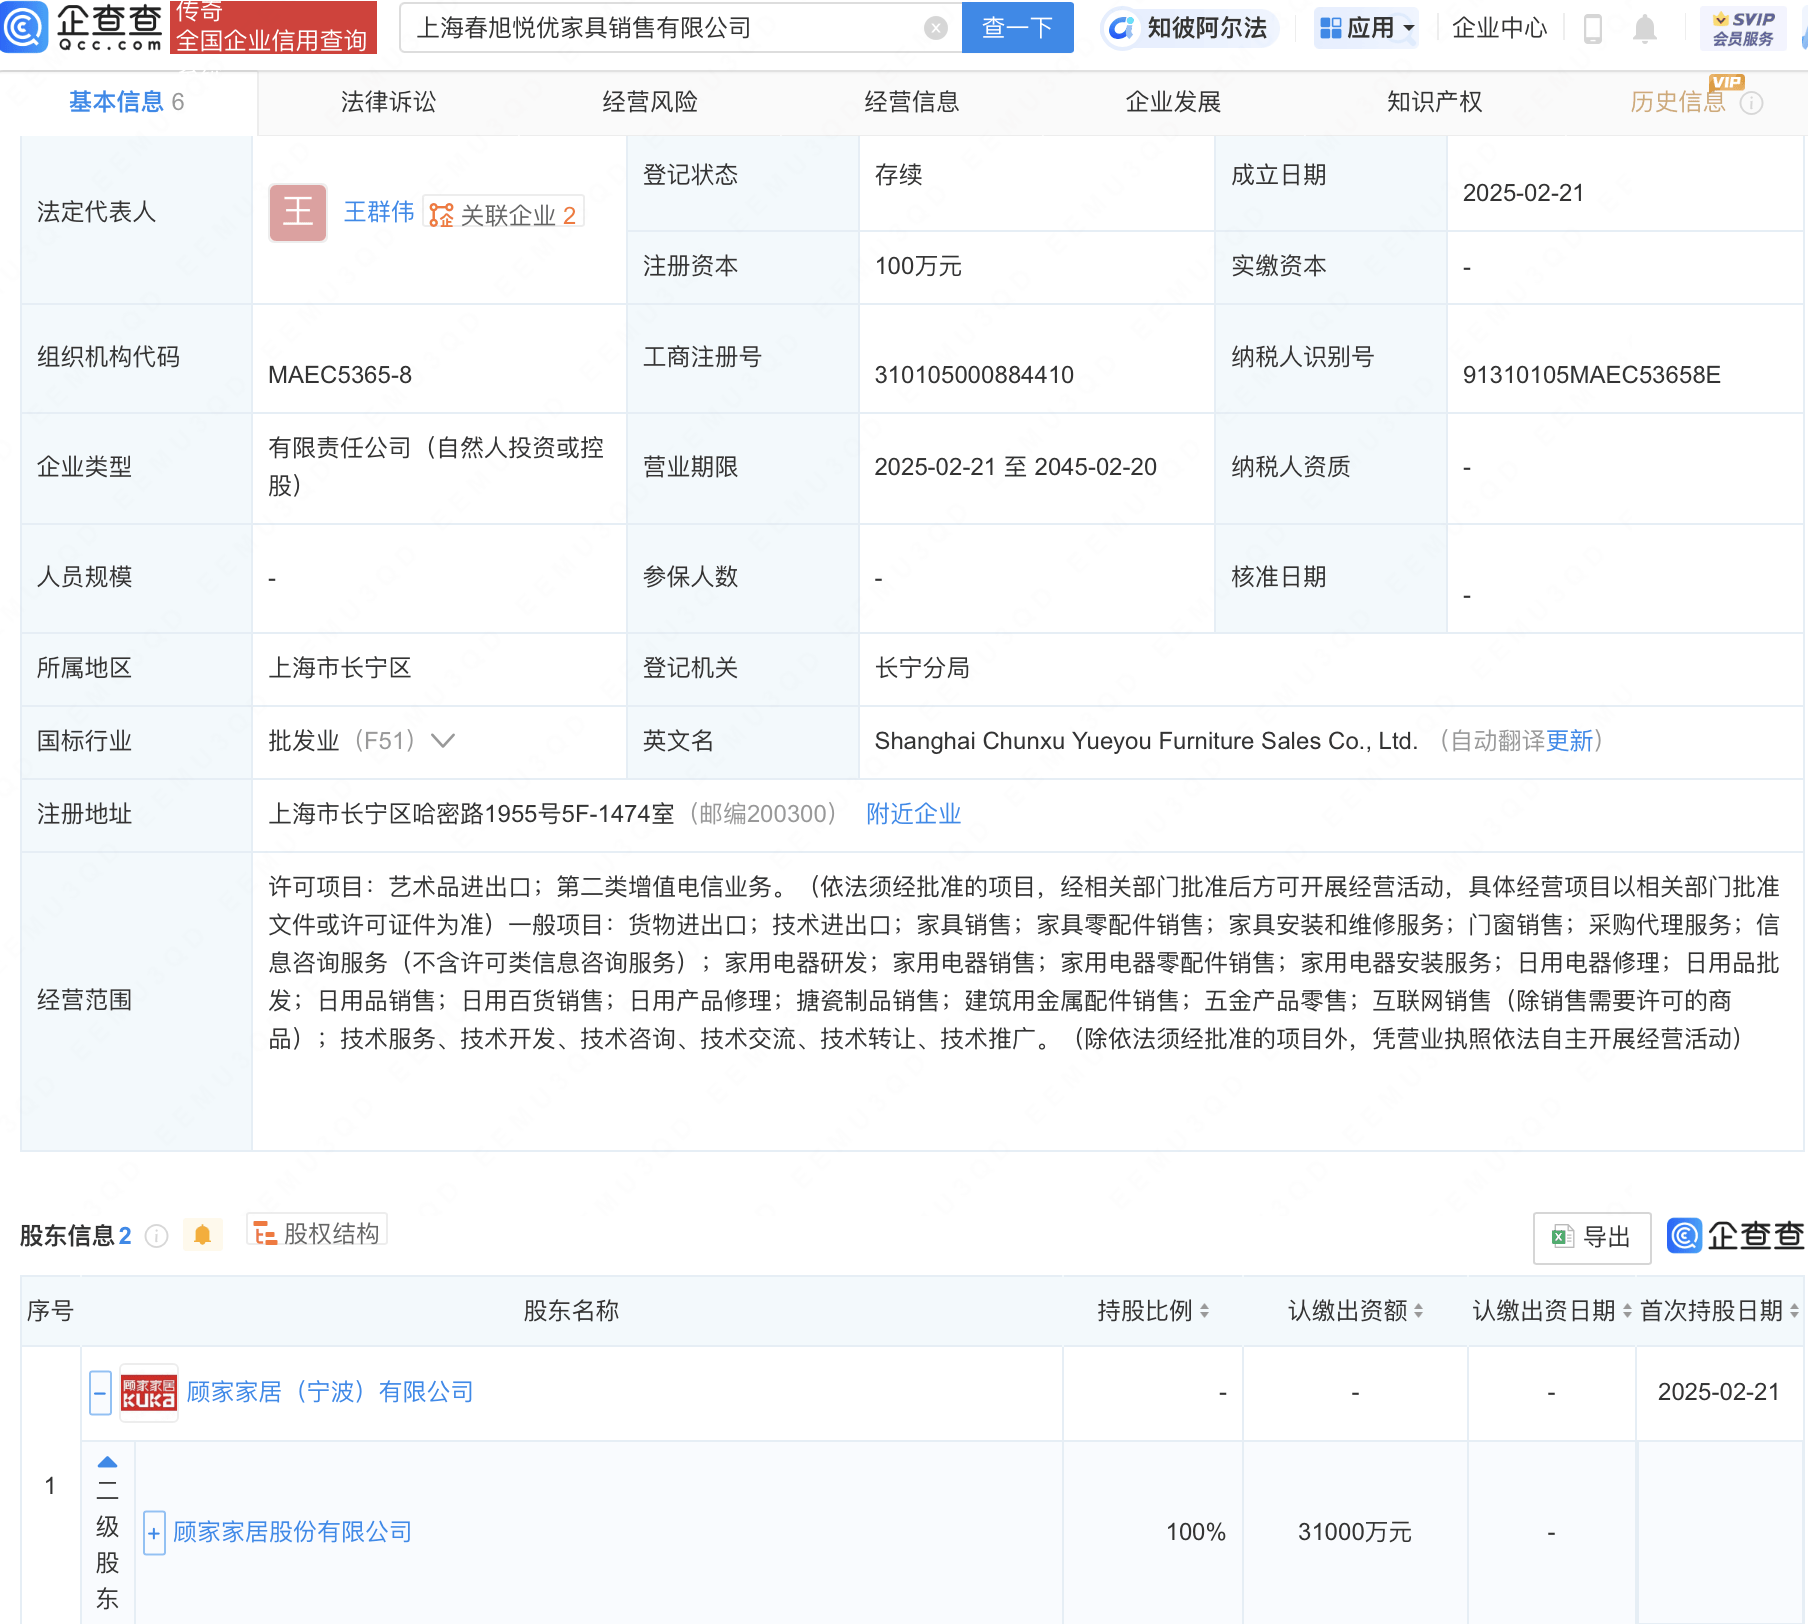Click the shareholder alert bell icon
Viewport: 1808px width, 1624px height.
point(202,1236)
